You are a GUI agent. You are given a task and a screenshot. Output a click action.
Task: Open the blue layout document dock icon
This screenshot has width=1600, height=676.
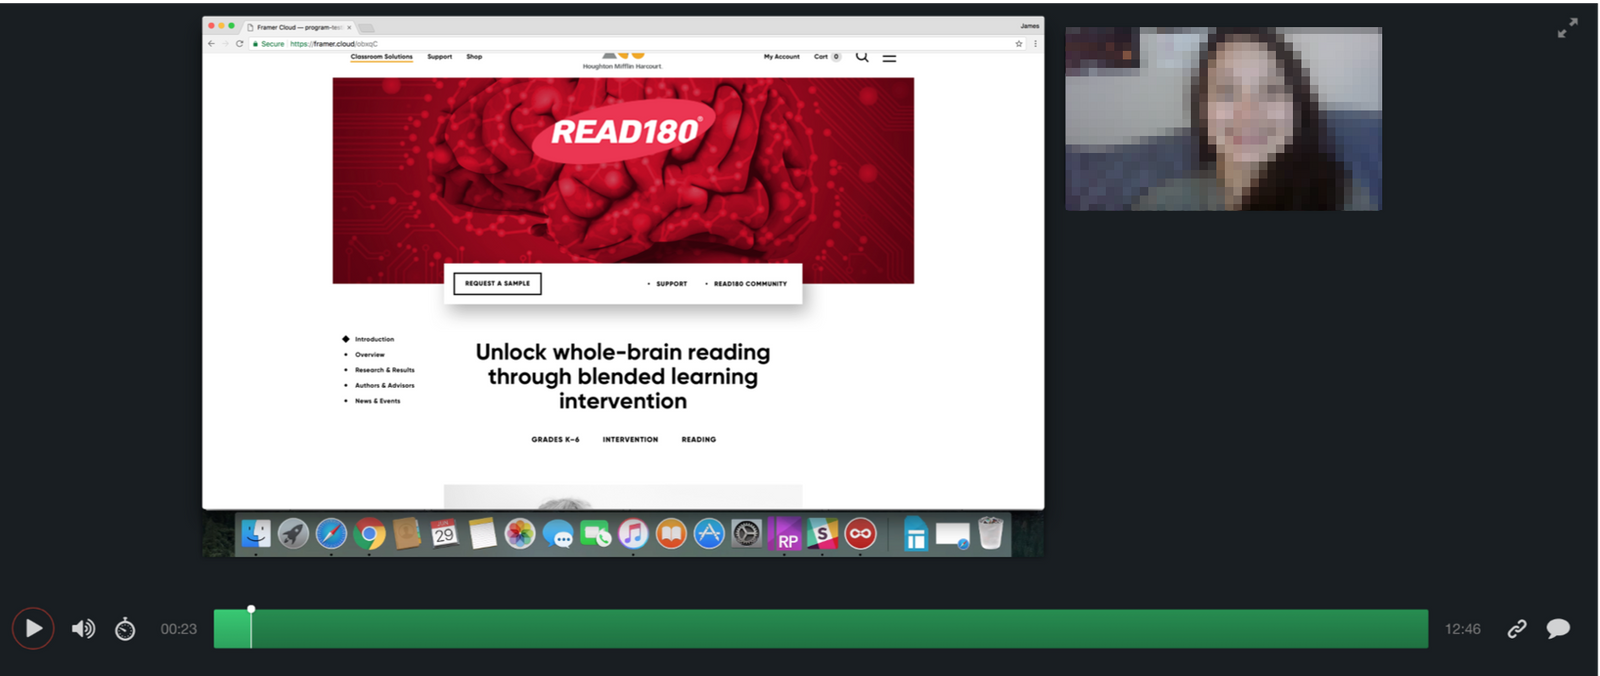point(915,534)
